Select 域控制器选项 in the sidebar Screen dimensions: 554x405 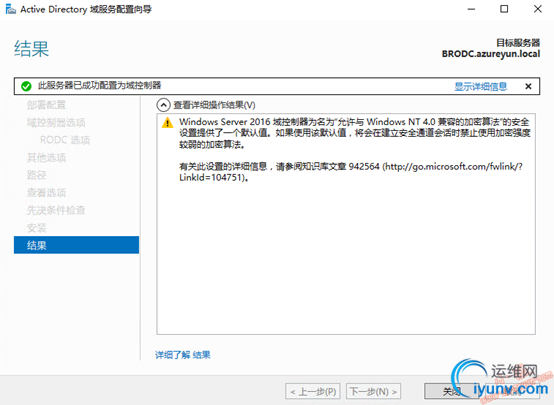[x=56, y=123]
